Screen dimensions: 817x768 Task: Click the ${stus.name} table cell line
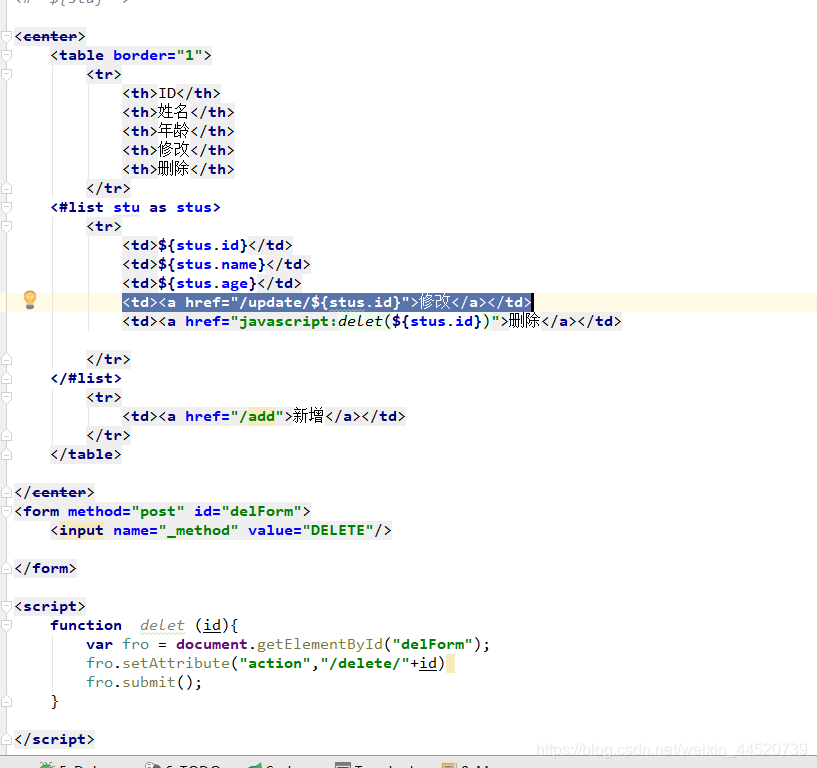coord(216,264)
